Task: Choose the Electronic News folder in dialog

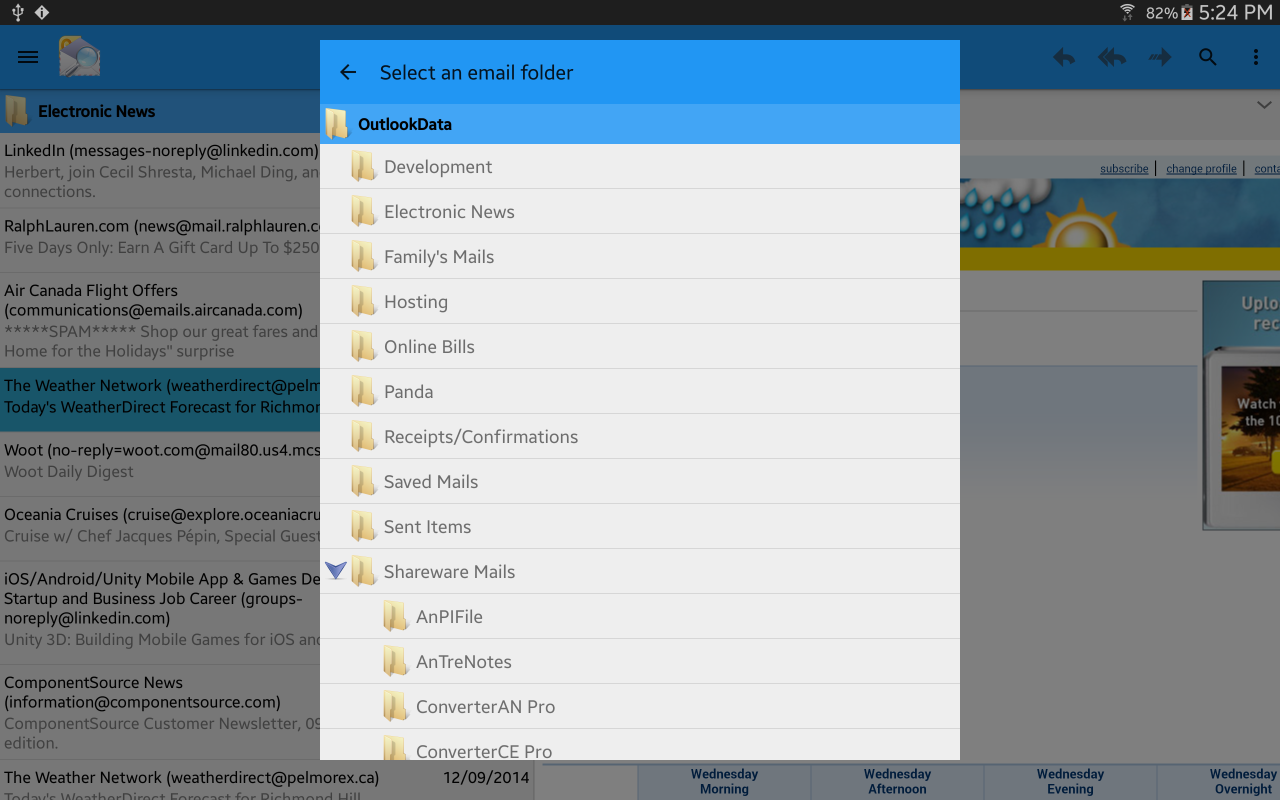Action: pyautogui.click(x=640, y=212)
